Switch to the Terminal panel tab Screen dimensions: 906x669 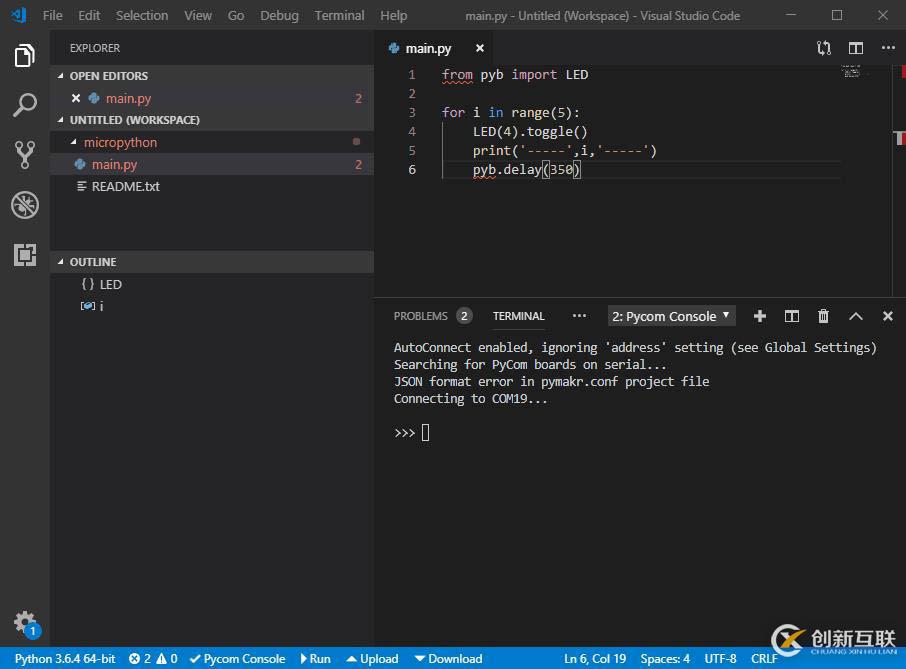518,316
